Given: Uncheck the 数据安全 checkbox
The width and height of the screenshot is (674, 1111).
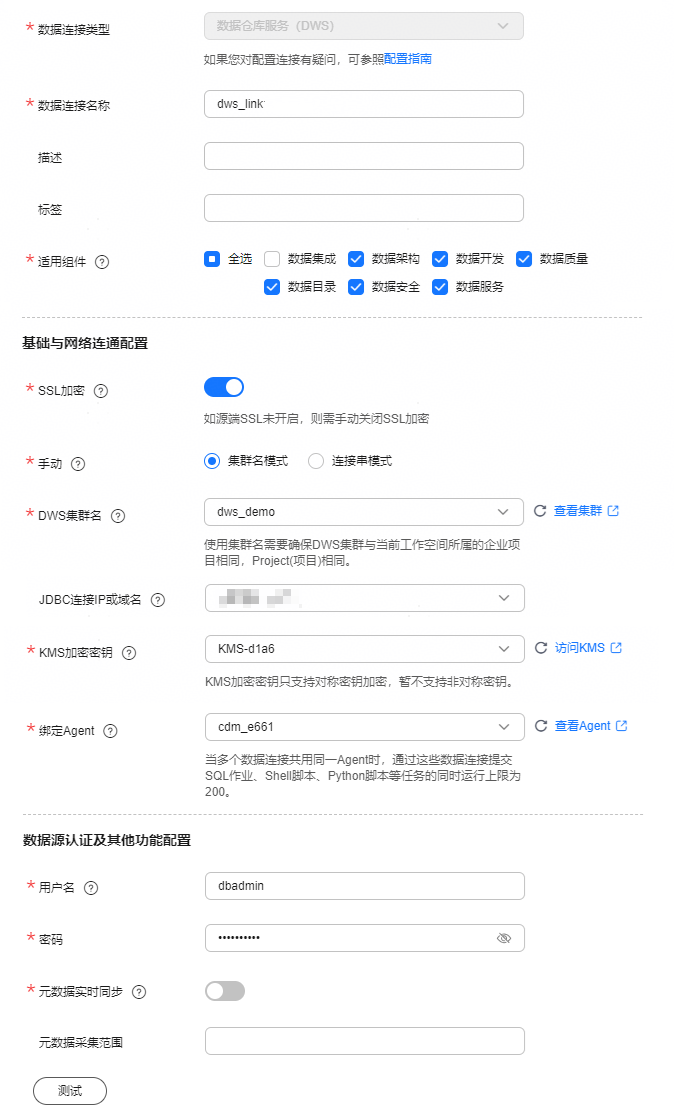Looking at the screenshot, I should 356,287.
